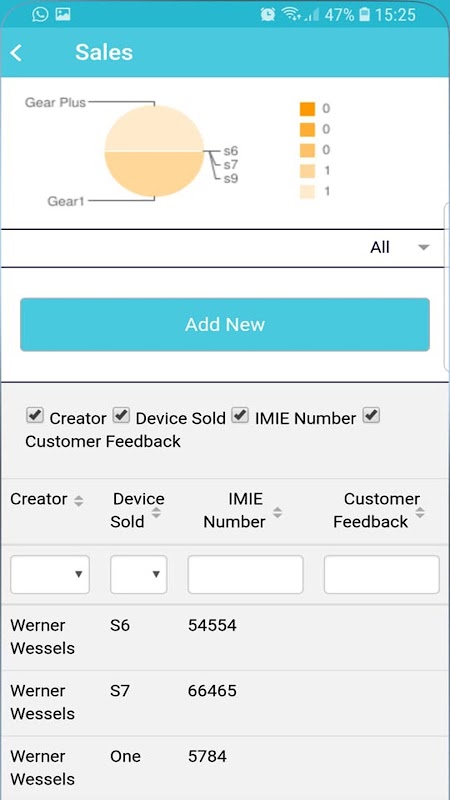Sort by Device Sold column arrows
Viewport: 450px width, 800px height.
click(x=157, y=513)
